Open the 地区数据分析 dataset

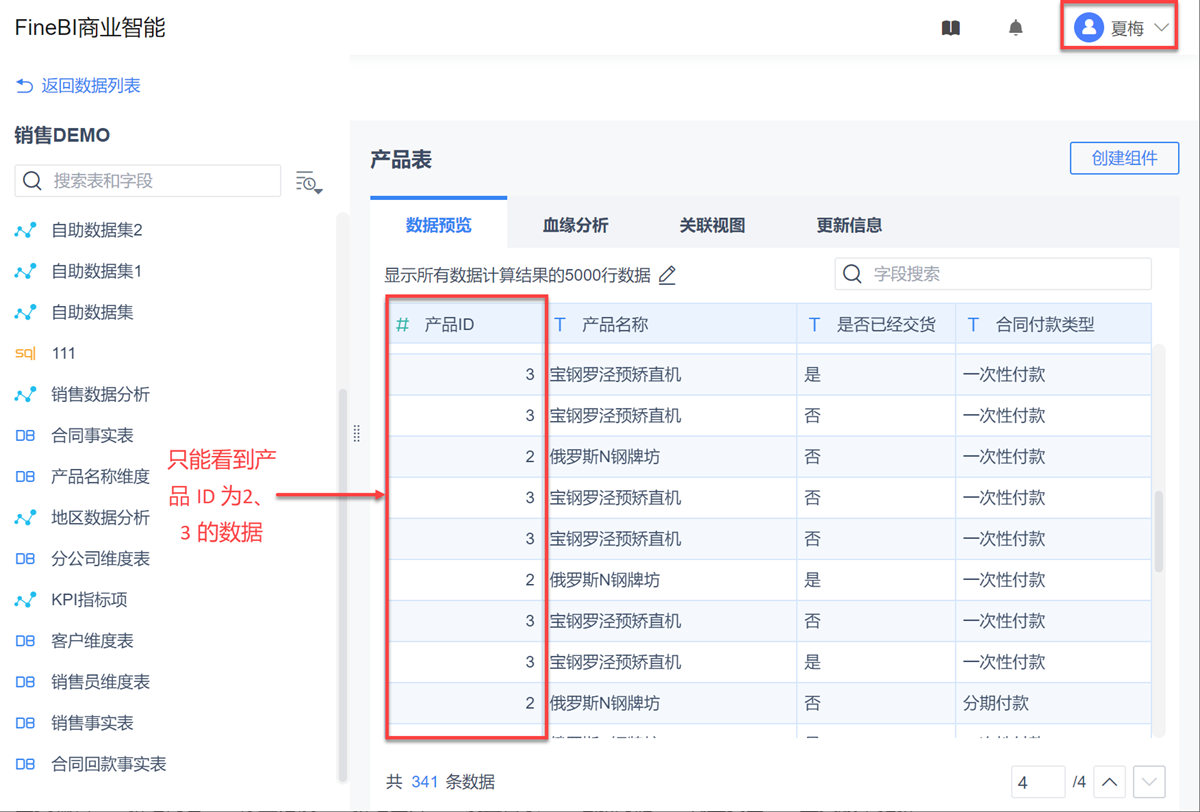[100, 517]
